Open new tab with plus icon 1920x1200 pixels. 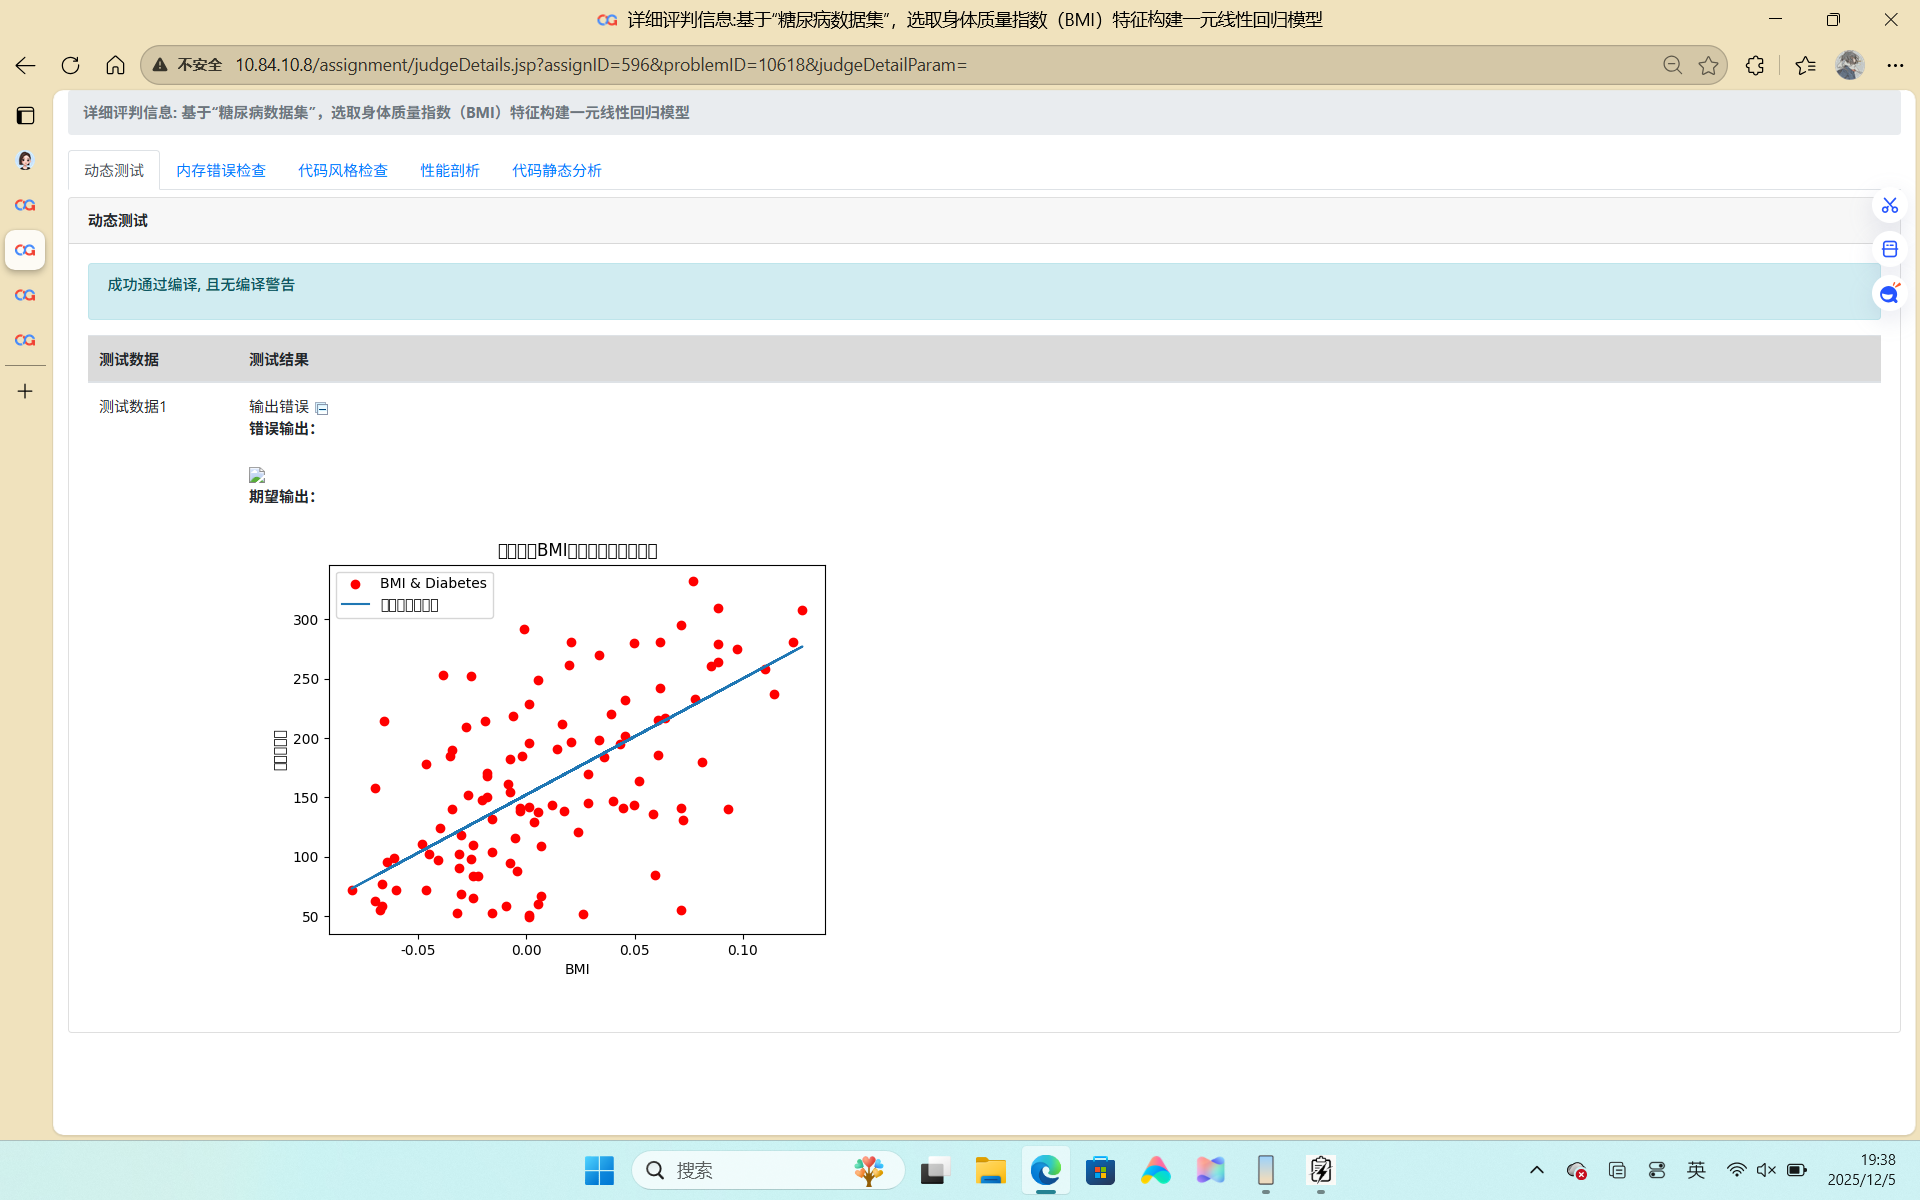pos(25,391)
